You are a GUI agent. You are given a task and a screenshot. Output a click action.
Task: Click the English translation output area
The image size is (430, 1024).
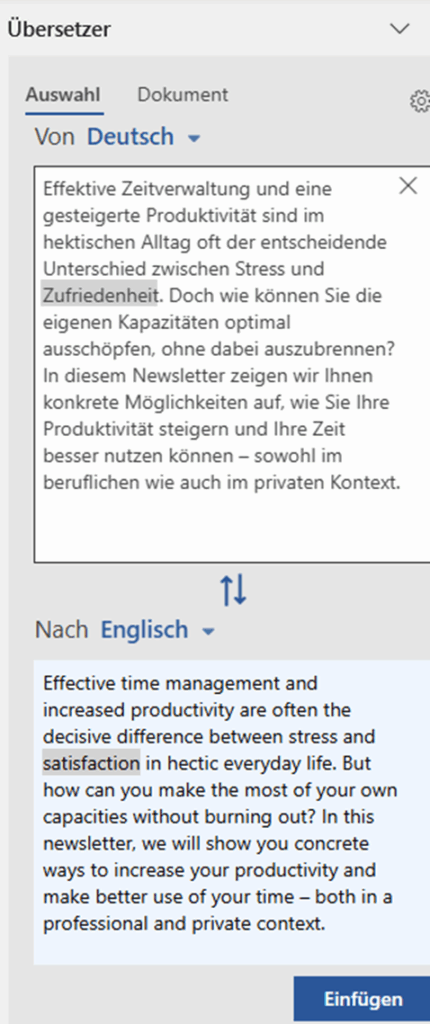tap(232, 812)
